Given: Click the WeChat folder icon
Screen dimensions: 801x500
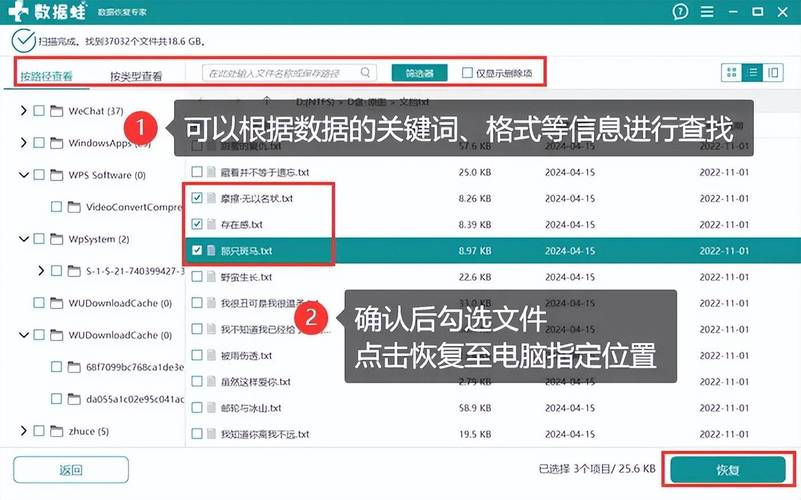Looking at the screenshot, I should (57, 111).
